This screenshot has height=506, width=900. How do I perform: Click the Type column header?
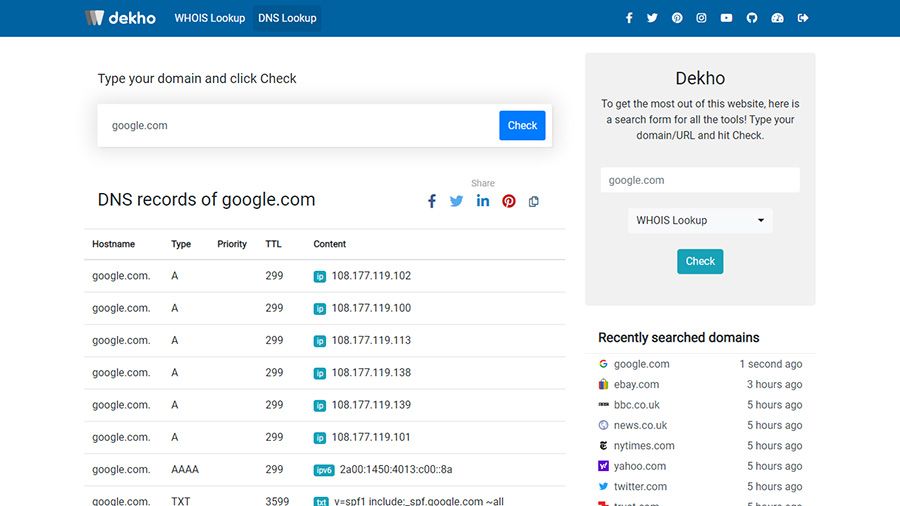pyautogui.click(x=181, y=244)
